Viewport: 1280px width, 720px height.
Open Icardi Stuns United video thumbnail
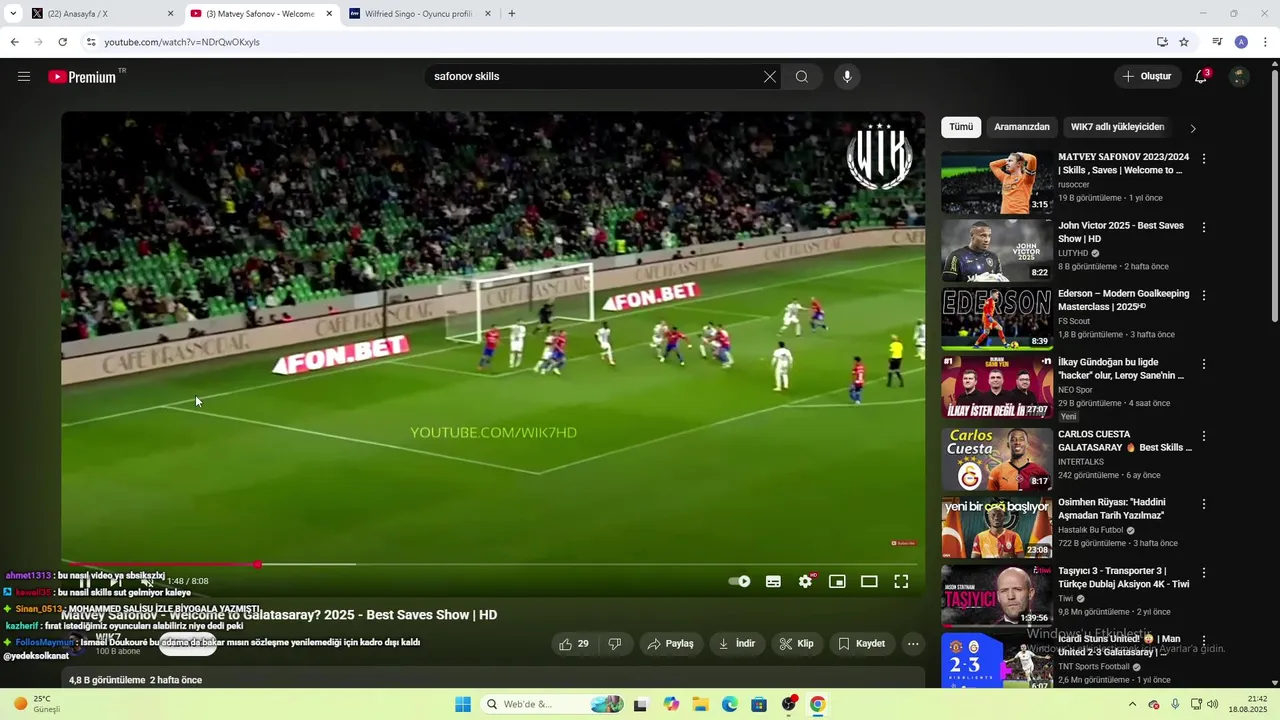click(997, 661)
